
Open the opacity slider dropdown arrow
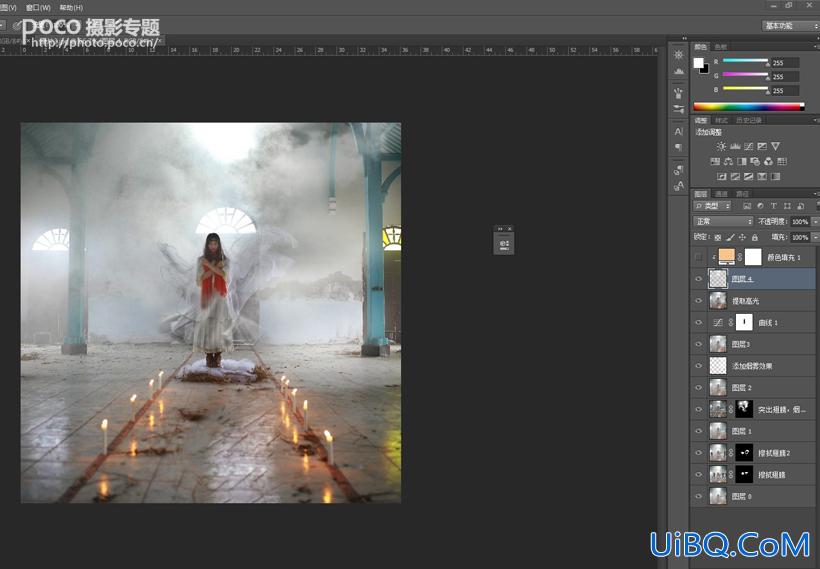[x=815, y=221]
